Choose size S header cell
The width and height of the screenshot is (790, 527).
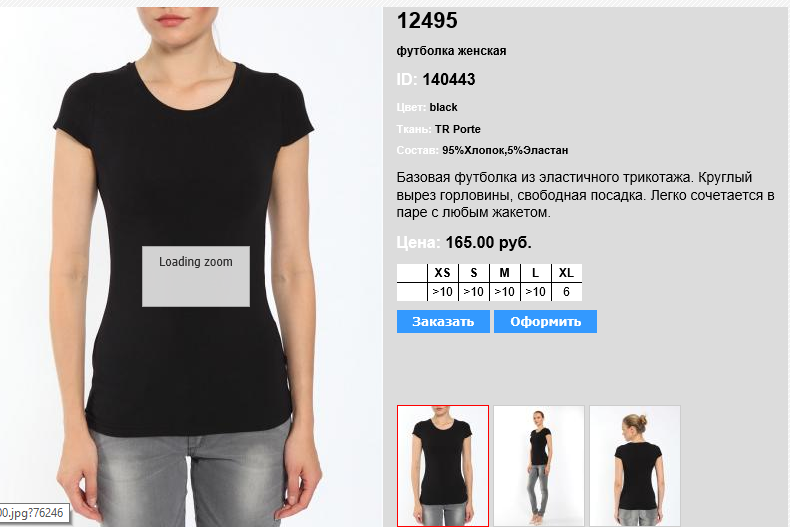(474, 273)
